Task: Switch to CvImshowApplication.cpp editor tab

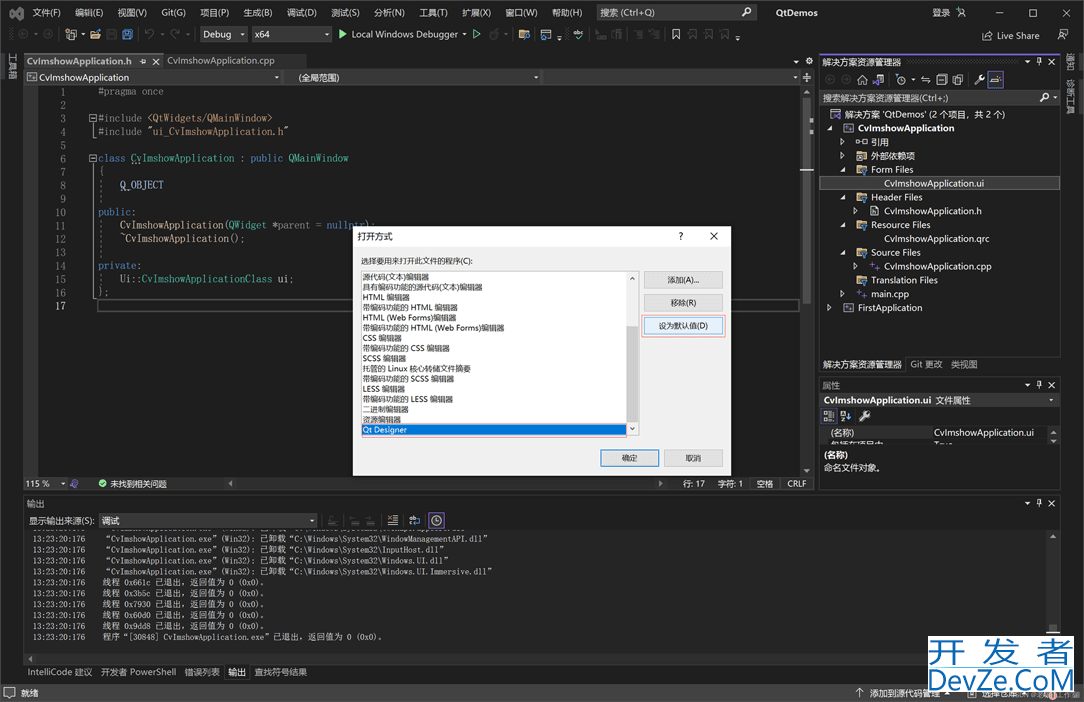Action: 221,61
